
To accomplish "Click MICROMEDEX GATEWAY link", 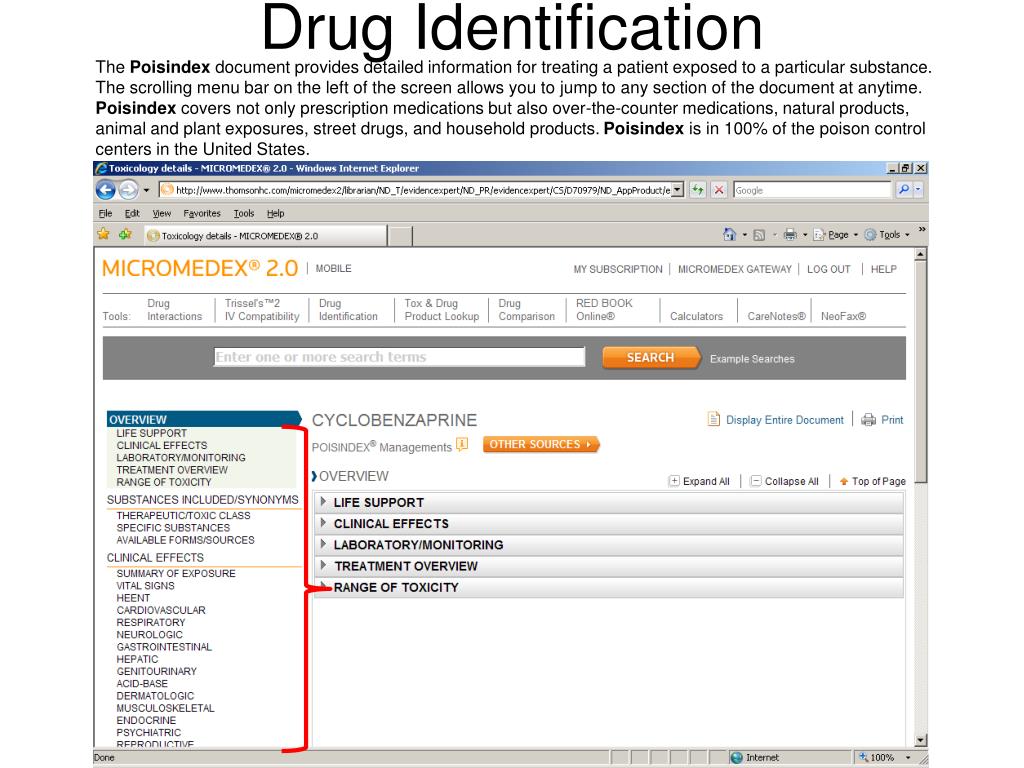I will 734,269.
